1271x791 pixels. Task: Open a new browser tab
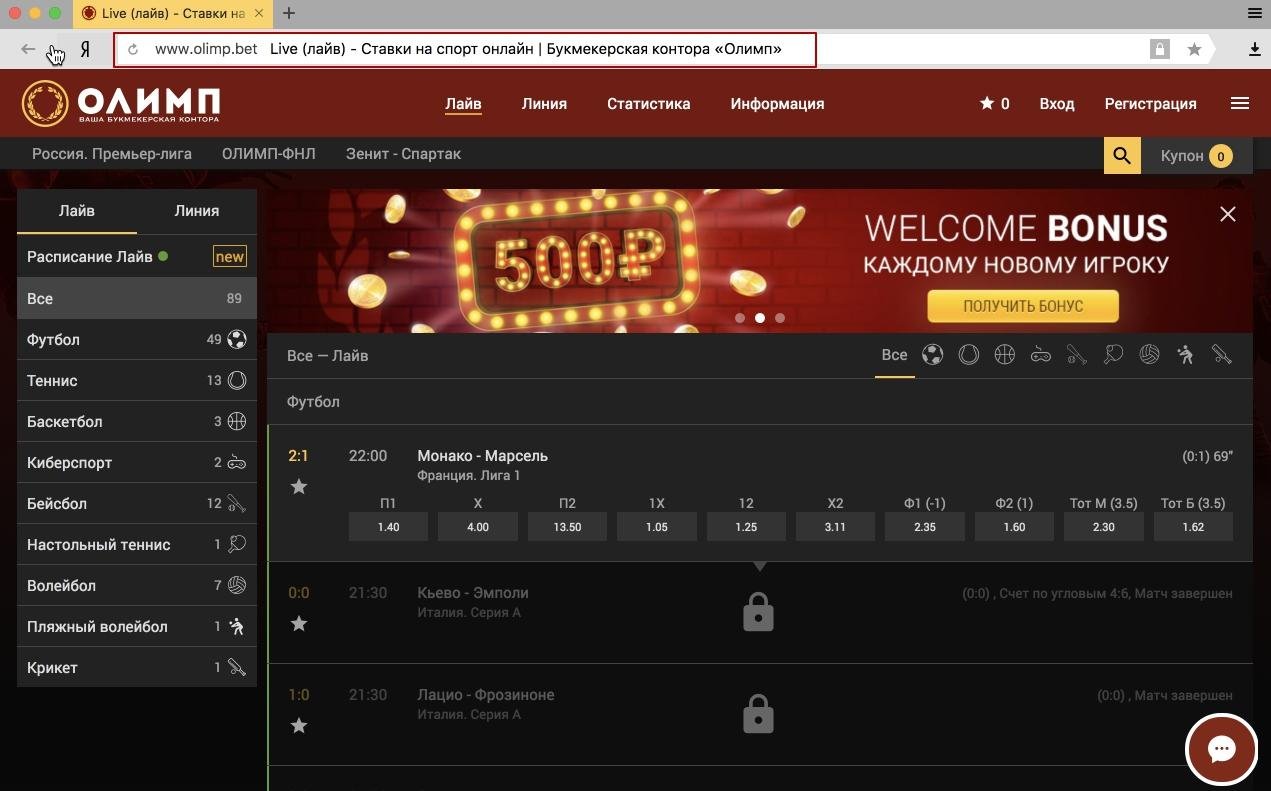click(289, 13)
